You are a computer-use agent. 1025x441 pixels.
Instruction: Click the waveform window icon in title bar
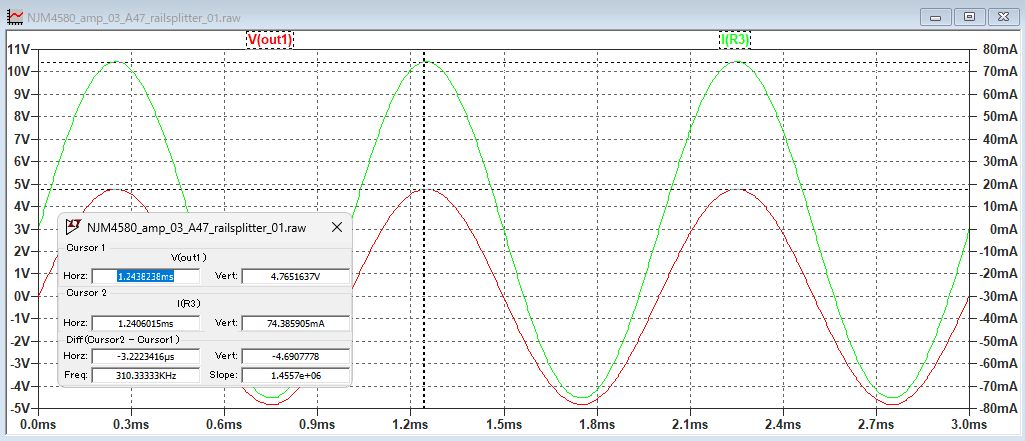pyautogui.click(x=13, y=17)
